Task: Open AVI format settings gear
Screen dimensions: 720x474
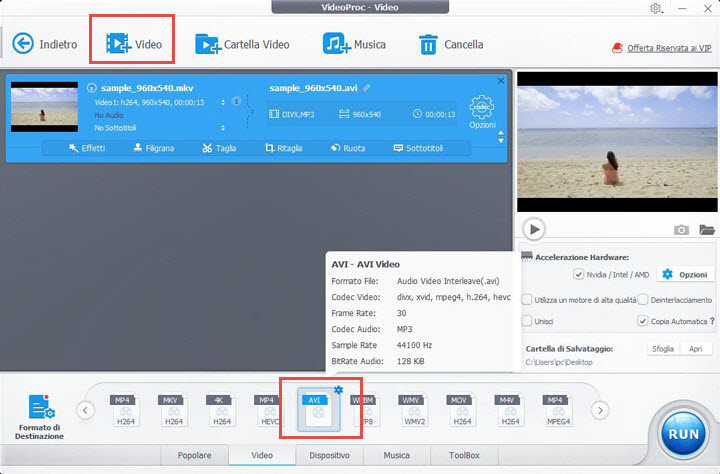Action: 338,390
